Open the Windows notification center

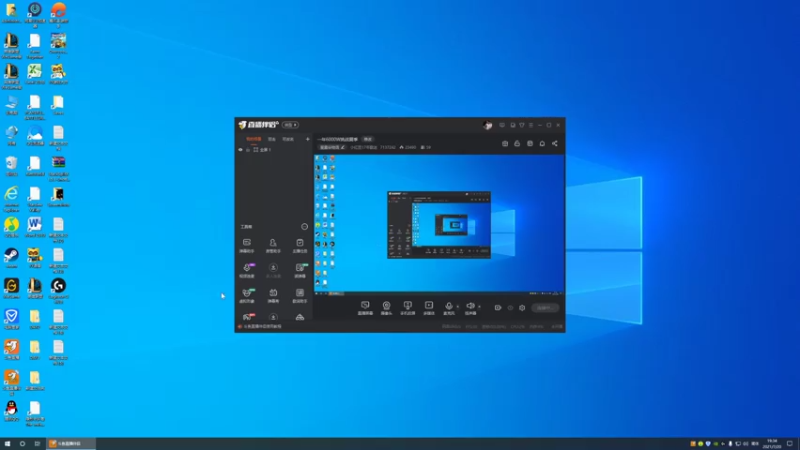click(x=790, y=444)
